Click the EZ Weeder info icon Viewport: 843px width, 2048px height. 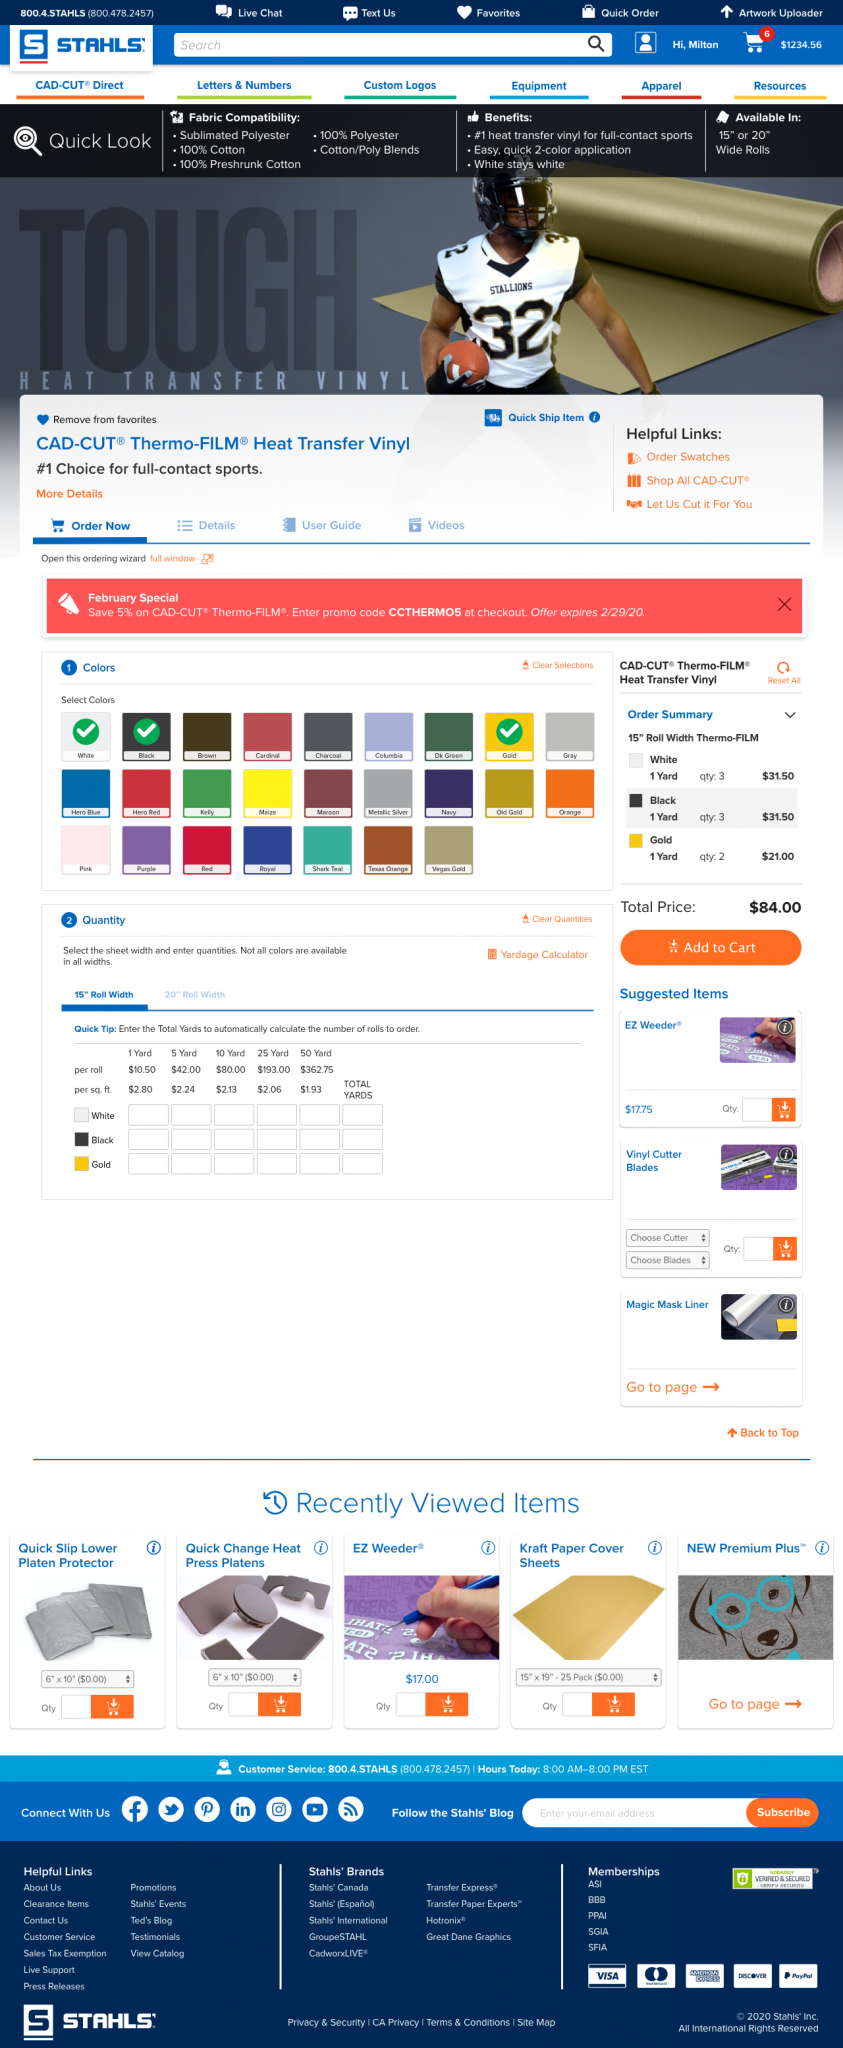786,1027
